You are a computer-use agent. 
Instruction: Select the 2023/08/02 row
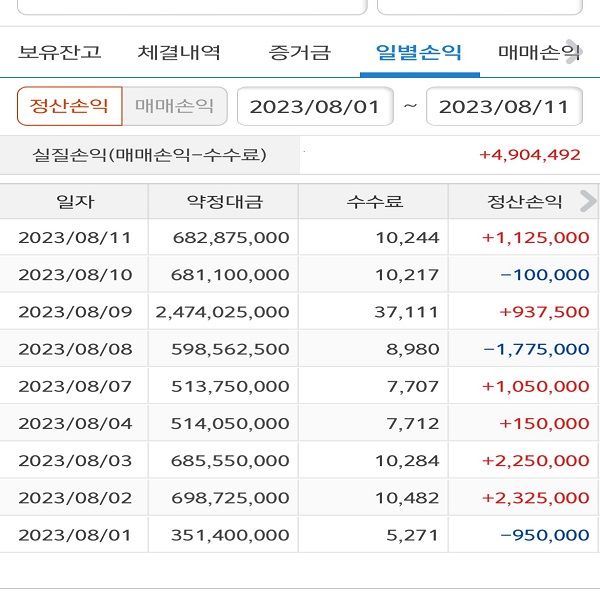point(300,498)
